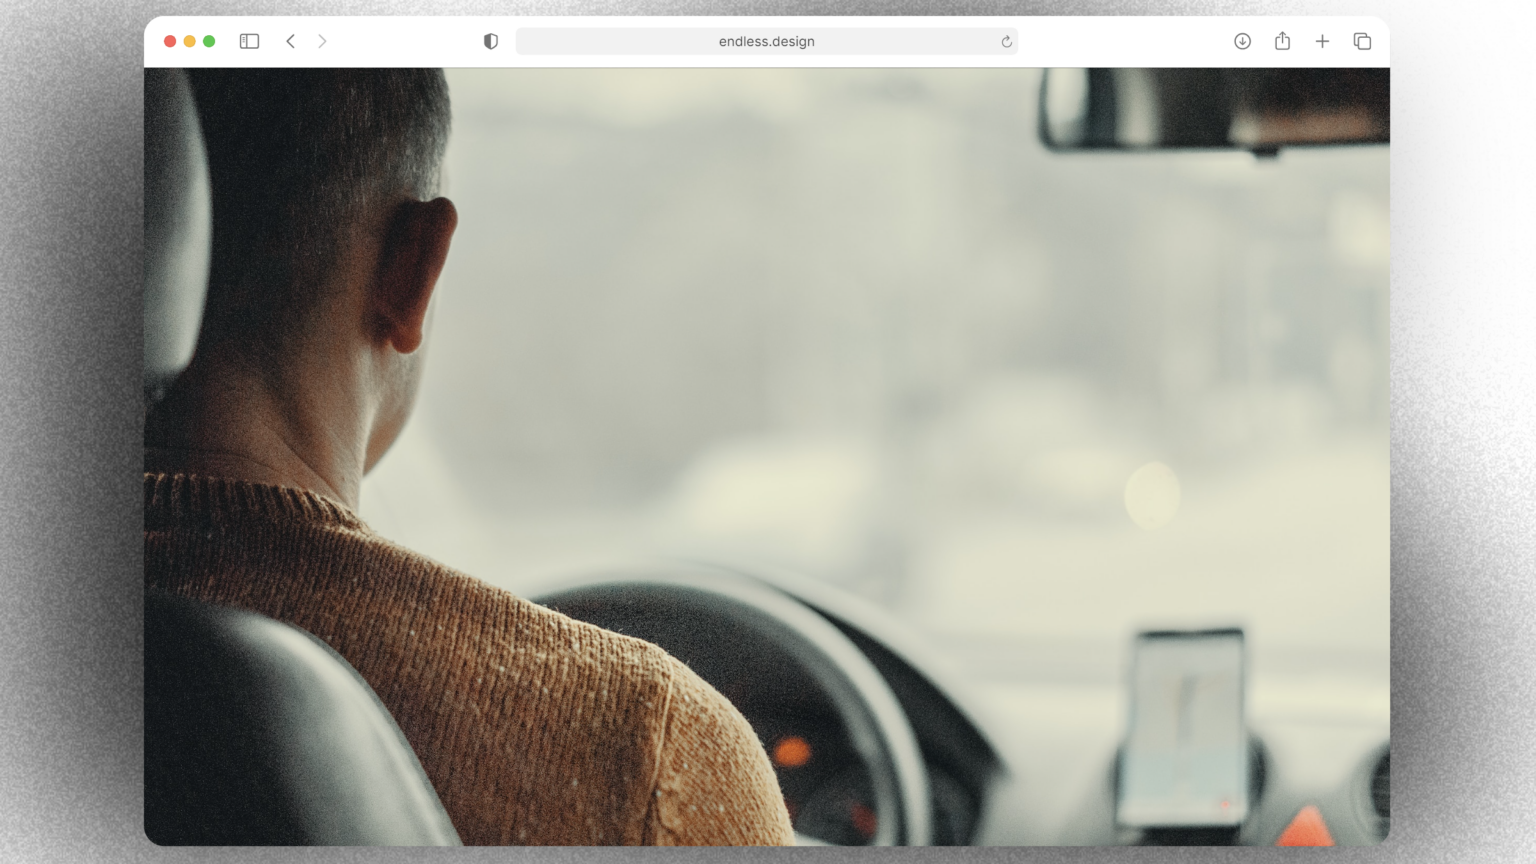Go back to the previous page

[x=291, y=41]
